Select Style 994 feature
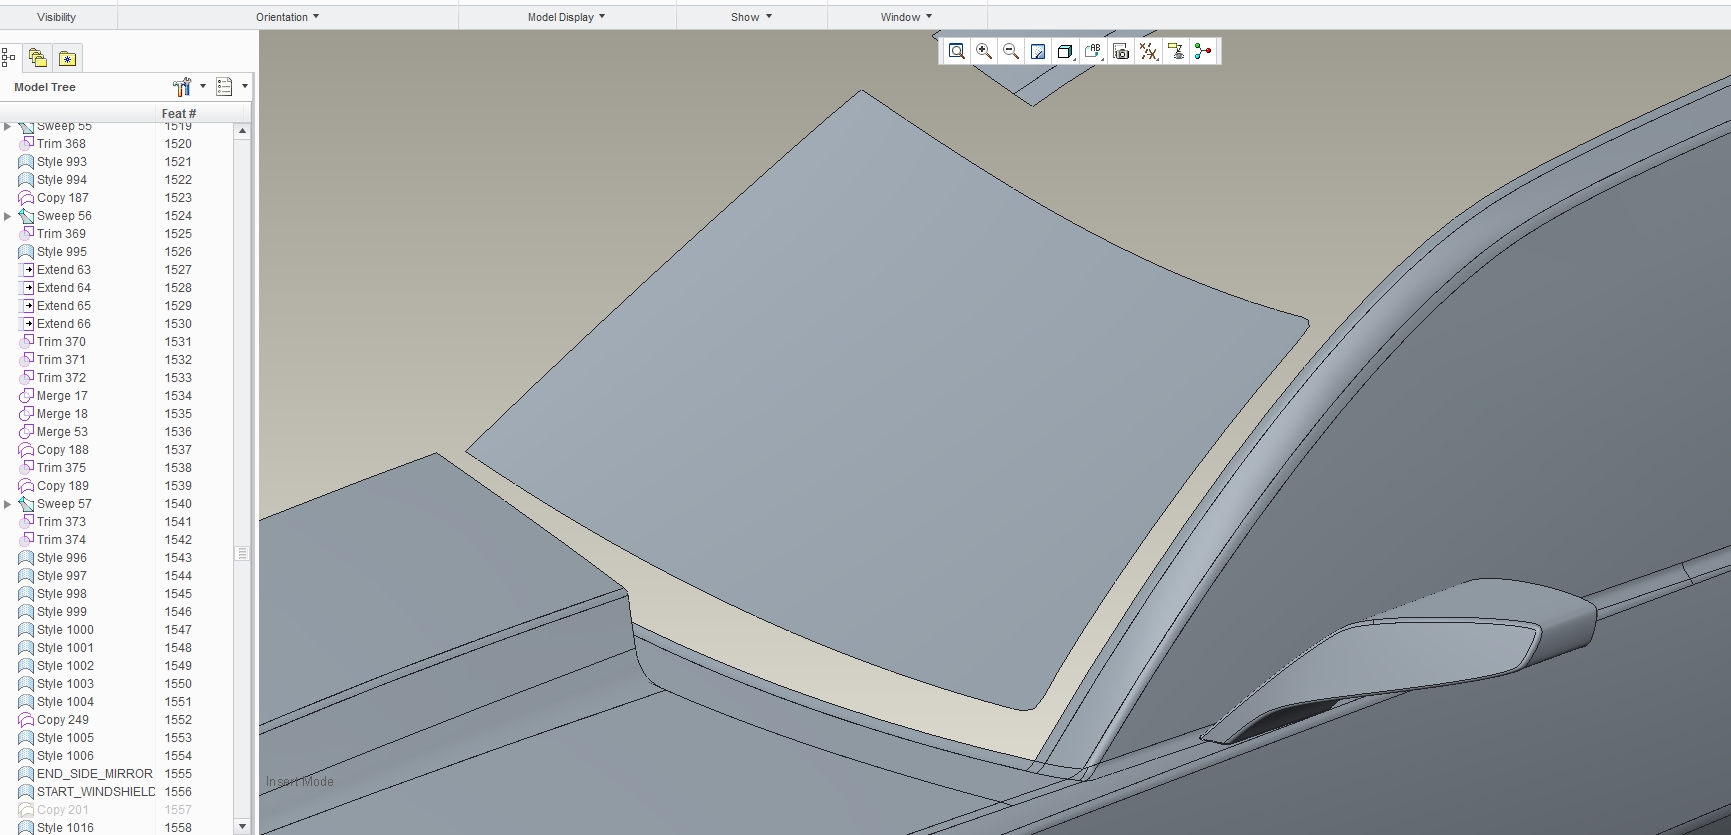 point(62,180)
